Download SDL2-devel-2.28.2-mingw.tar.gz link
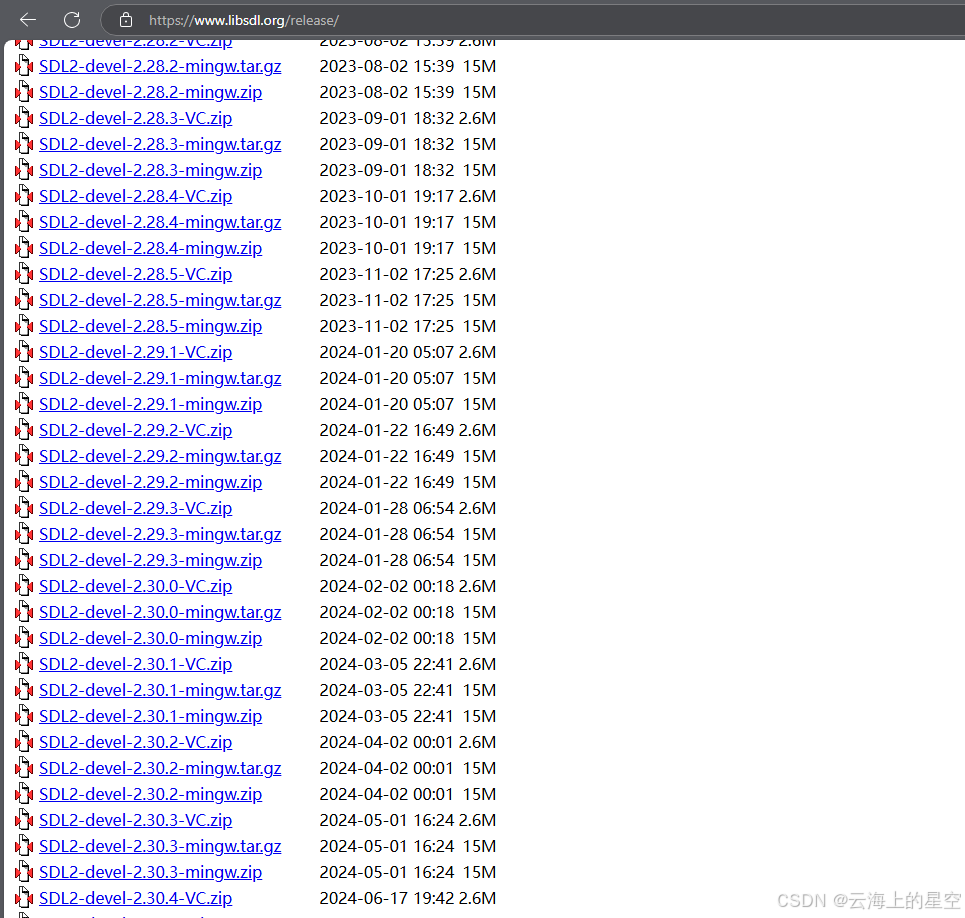Viewport: 965px width, 918px height. (160, 66)
